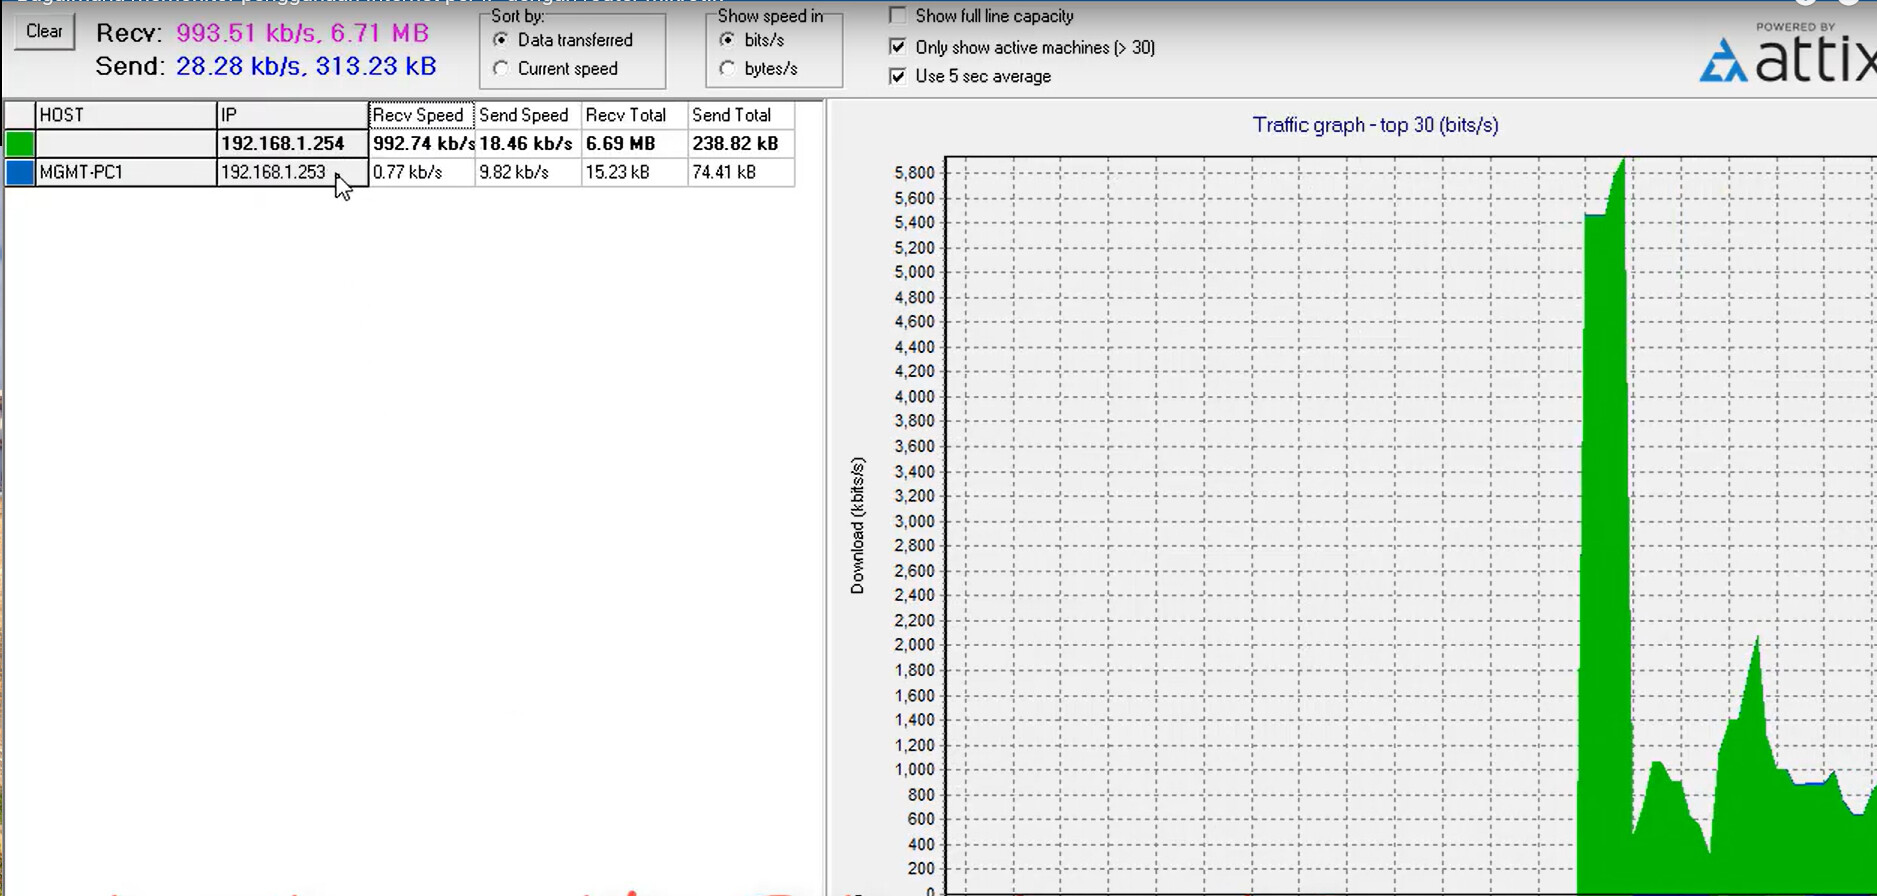Click Recv Speed value 0.77 kb/s
This screenshot has height=896, width=1877.
(421, 172)
